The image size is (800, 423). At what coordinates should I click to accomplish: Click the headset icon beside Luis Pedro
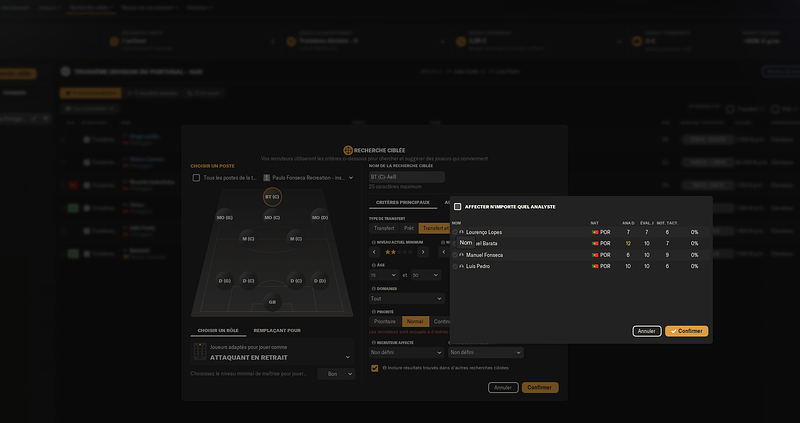pyautogui.click(x=462, y=266)
